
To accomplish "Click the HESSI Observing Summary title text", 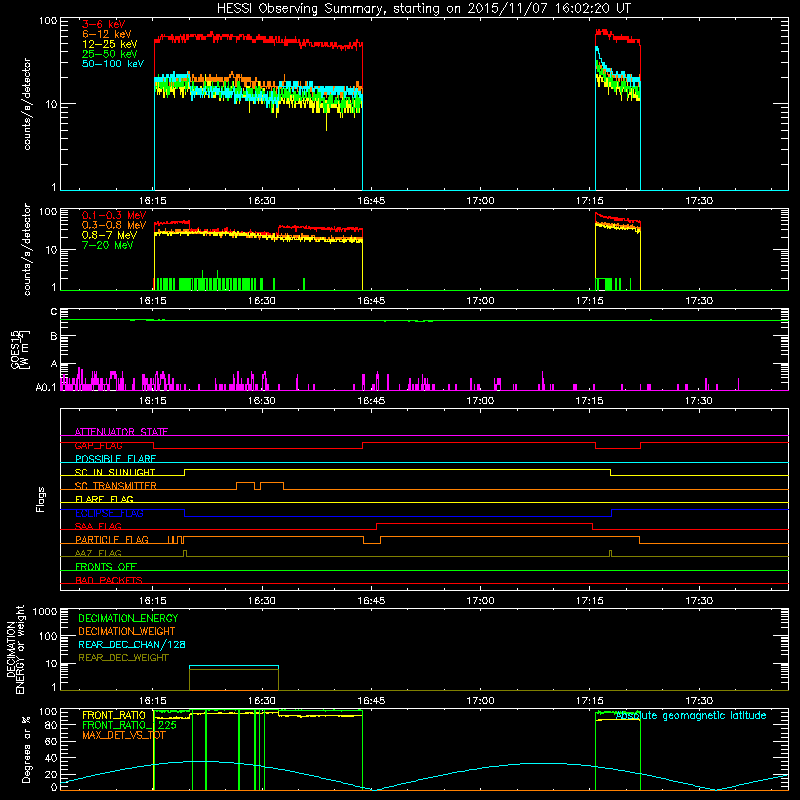I will click(424, 9).
